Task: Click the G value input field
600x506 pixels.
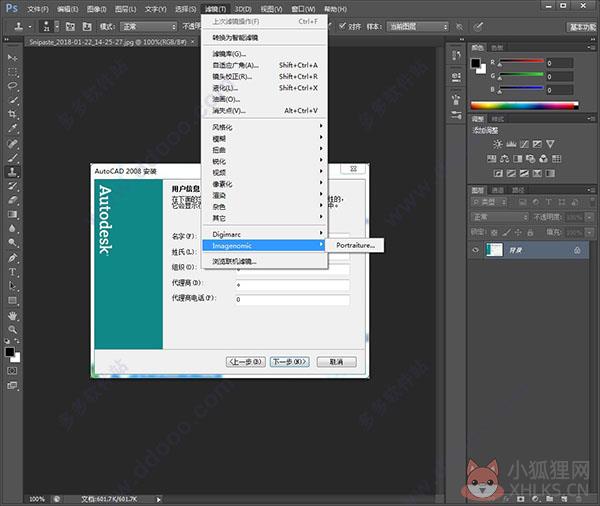Action: (x=559, y=77)
